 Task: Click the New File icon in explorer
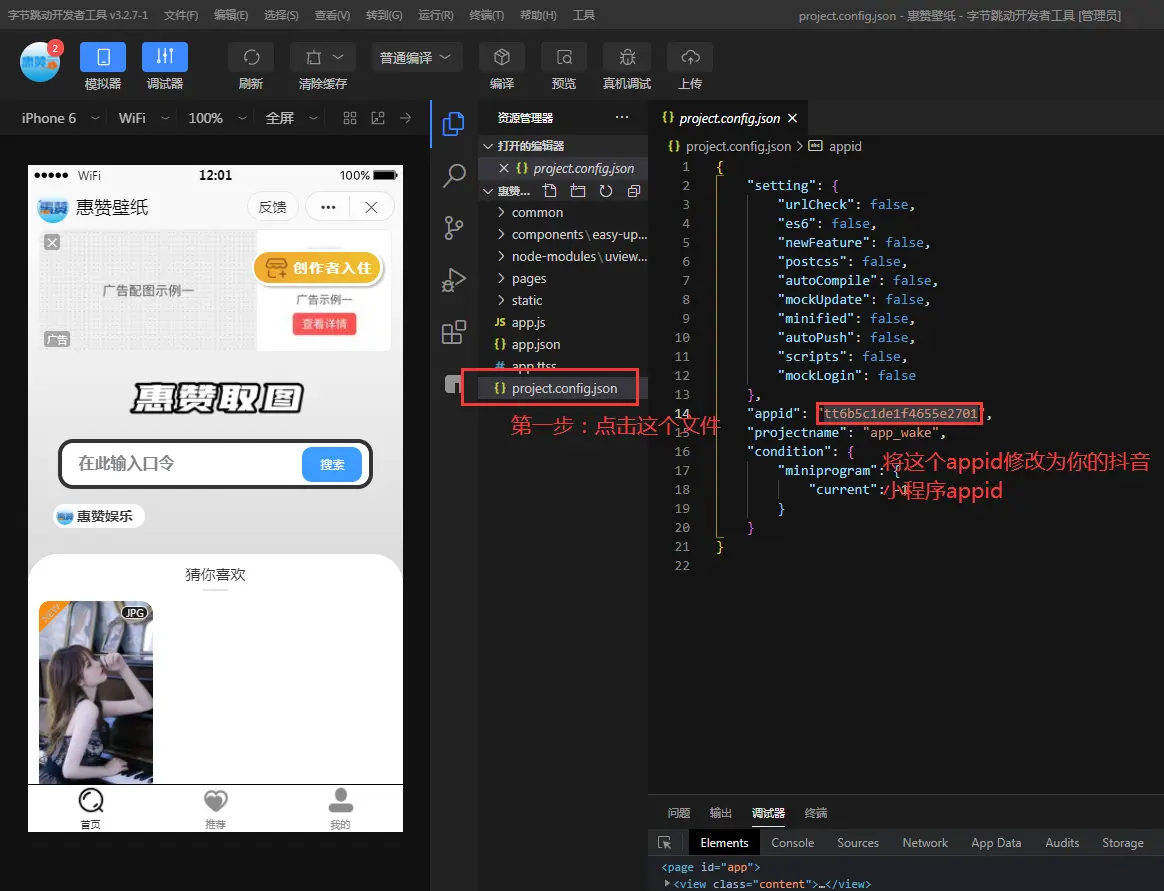tap(549, 191)
